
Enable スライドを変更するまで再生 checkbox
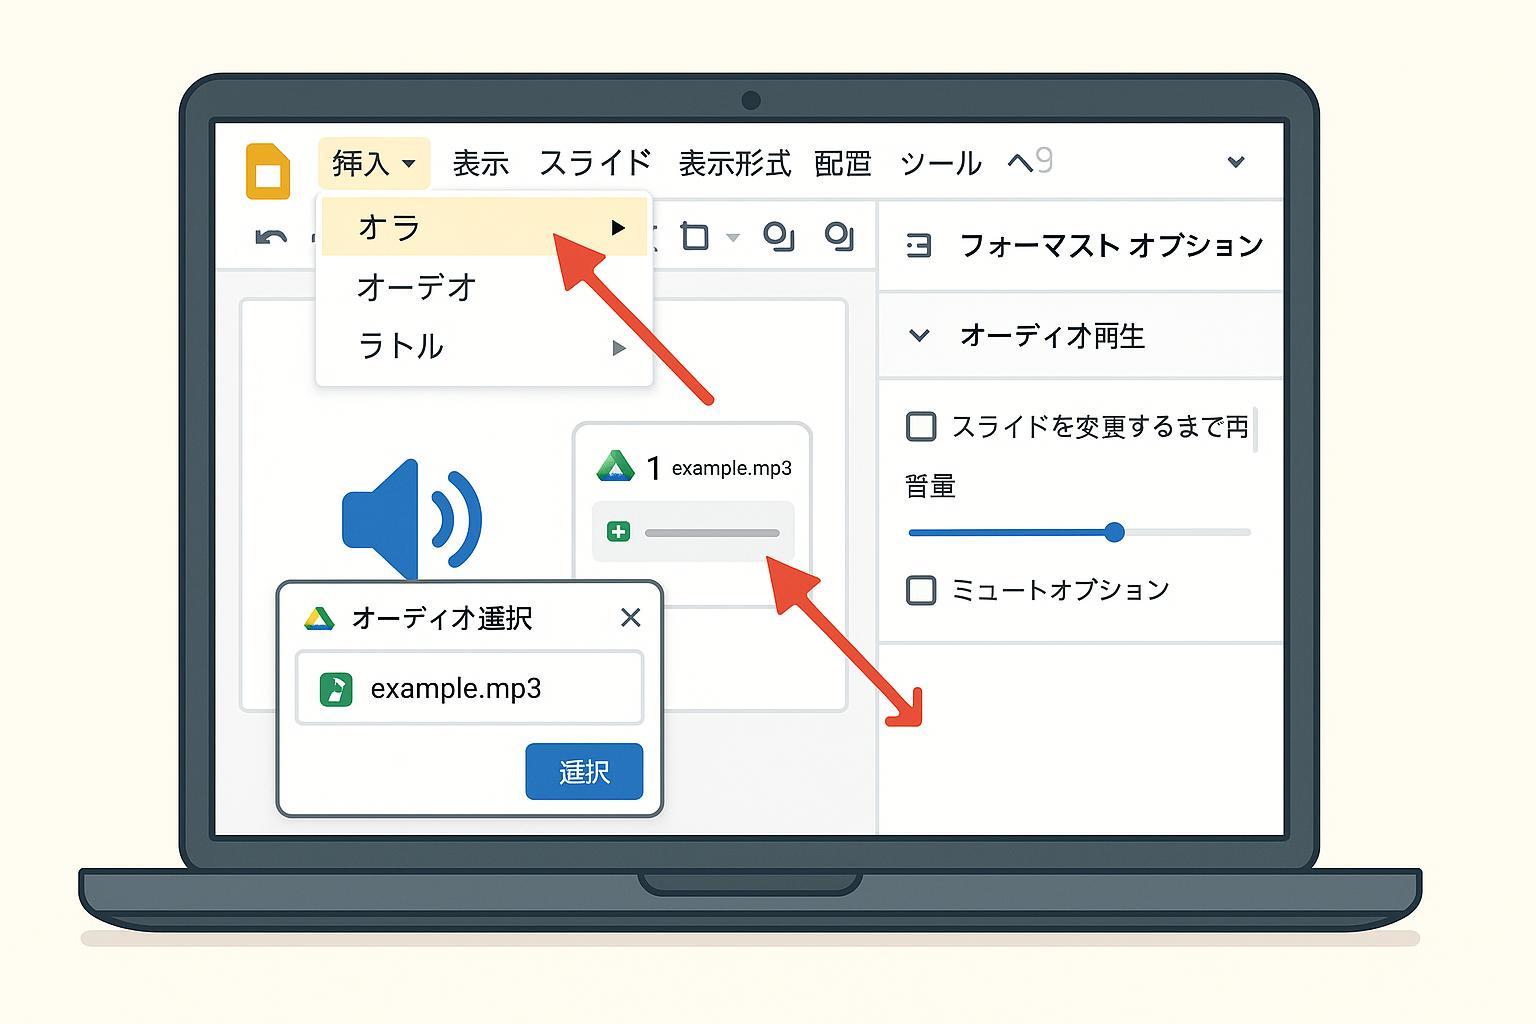click(920, 427)
